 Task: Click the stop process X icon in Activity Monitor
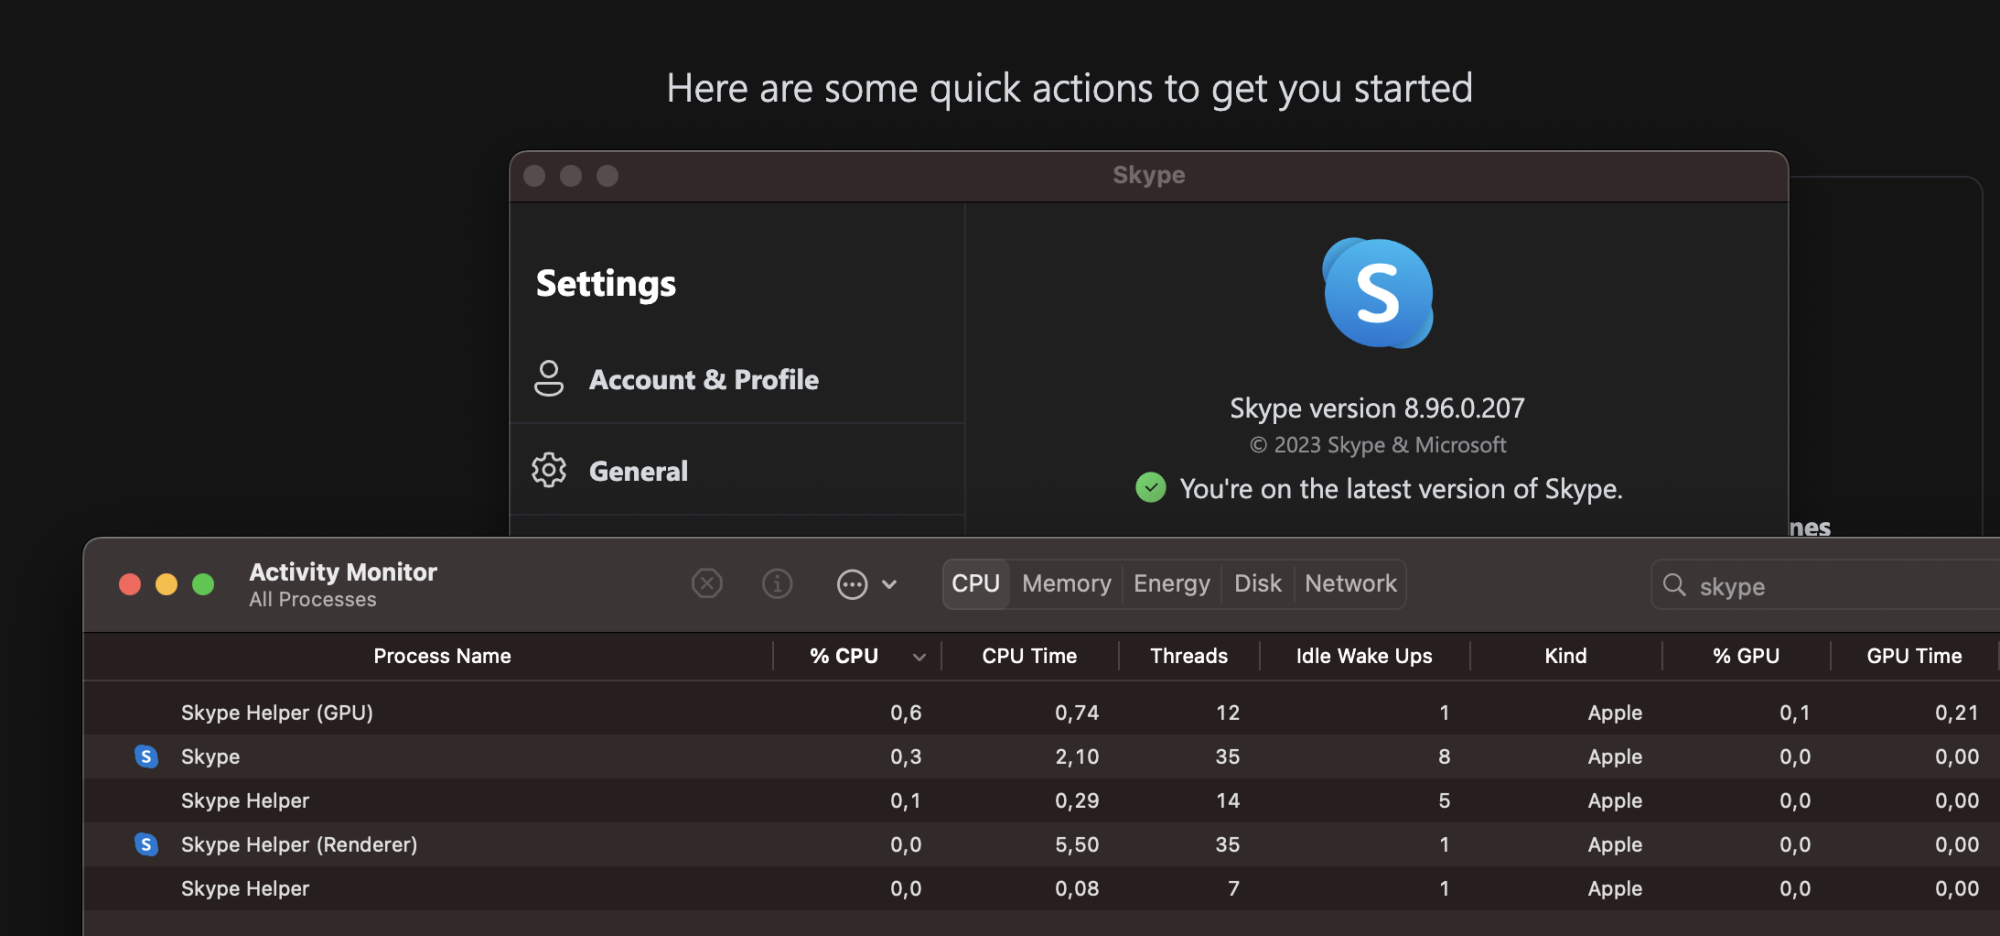click(707, 583)
